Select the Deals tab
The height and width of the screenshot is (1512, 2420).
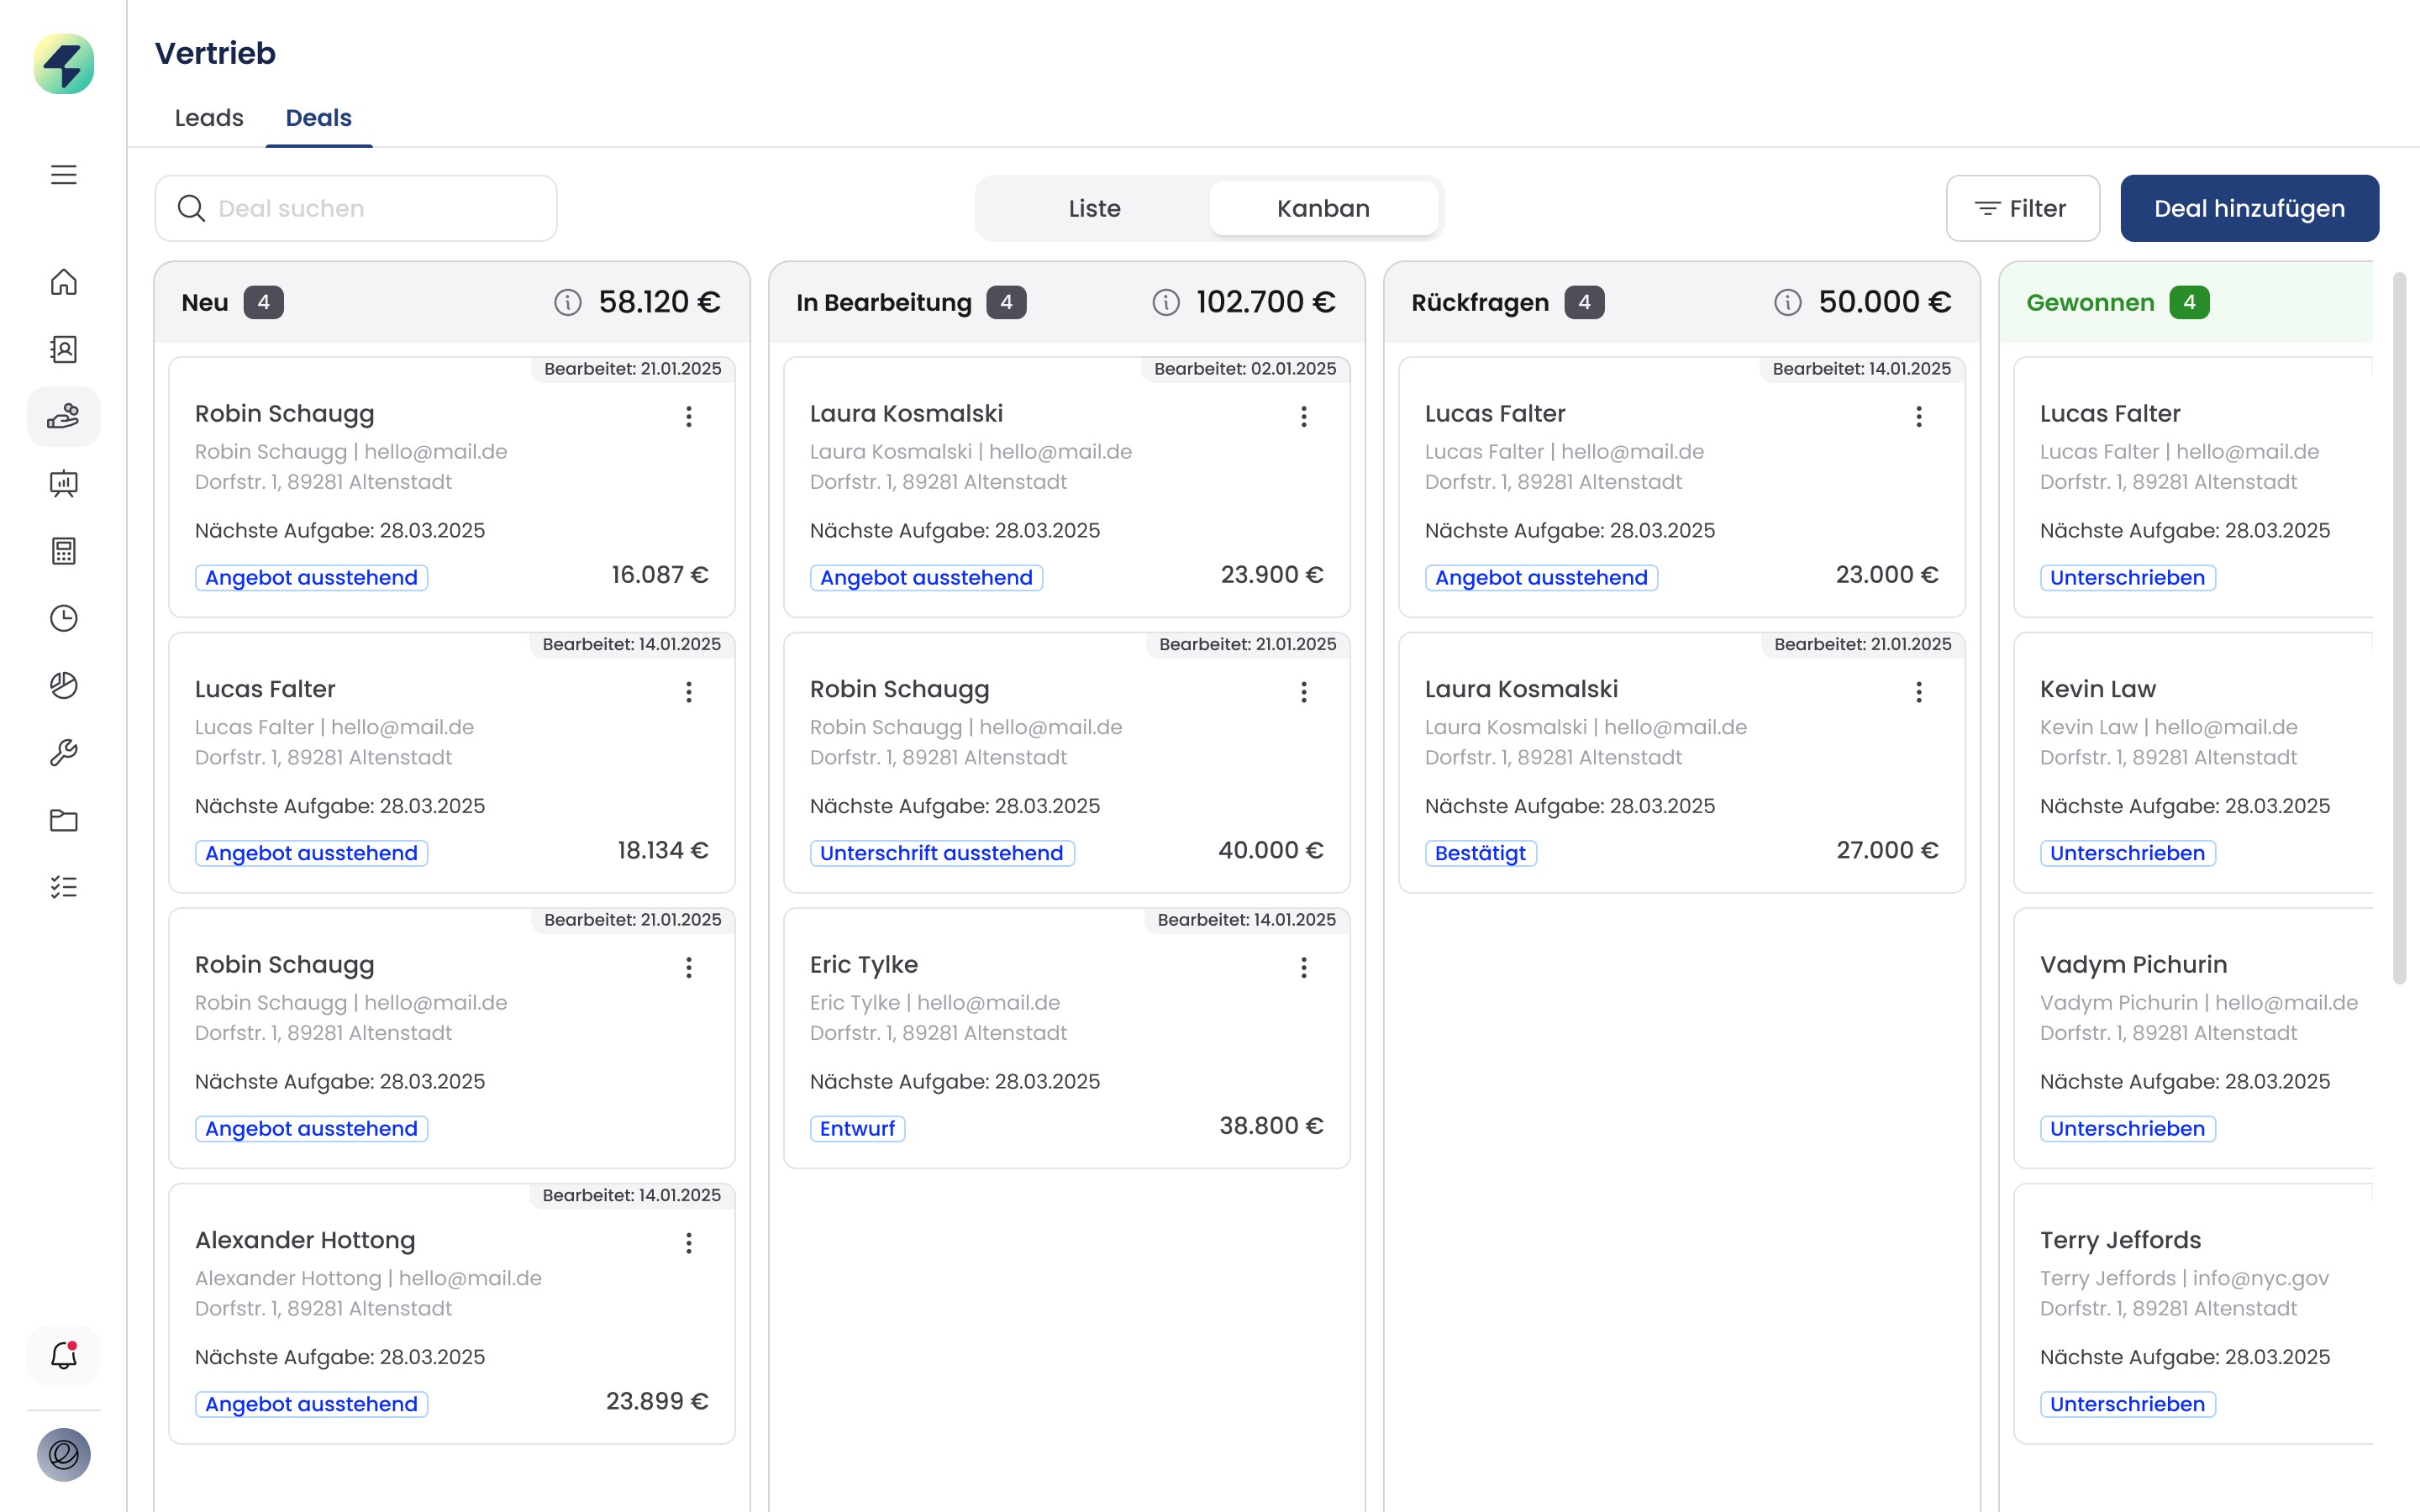click(318, 118)
